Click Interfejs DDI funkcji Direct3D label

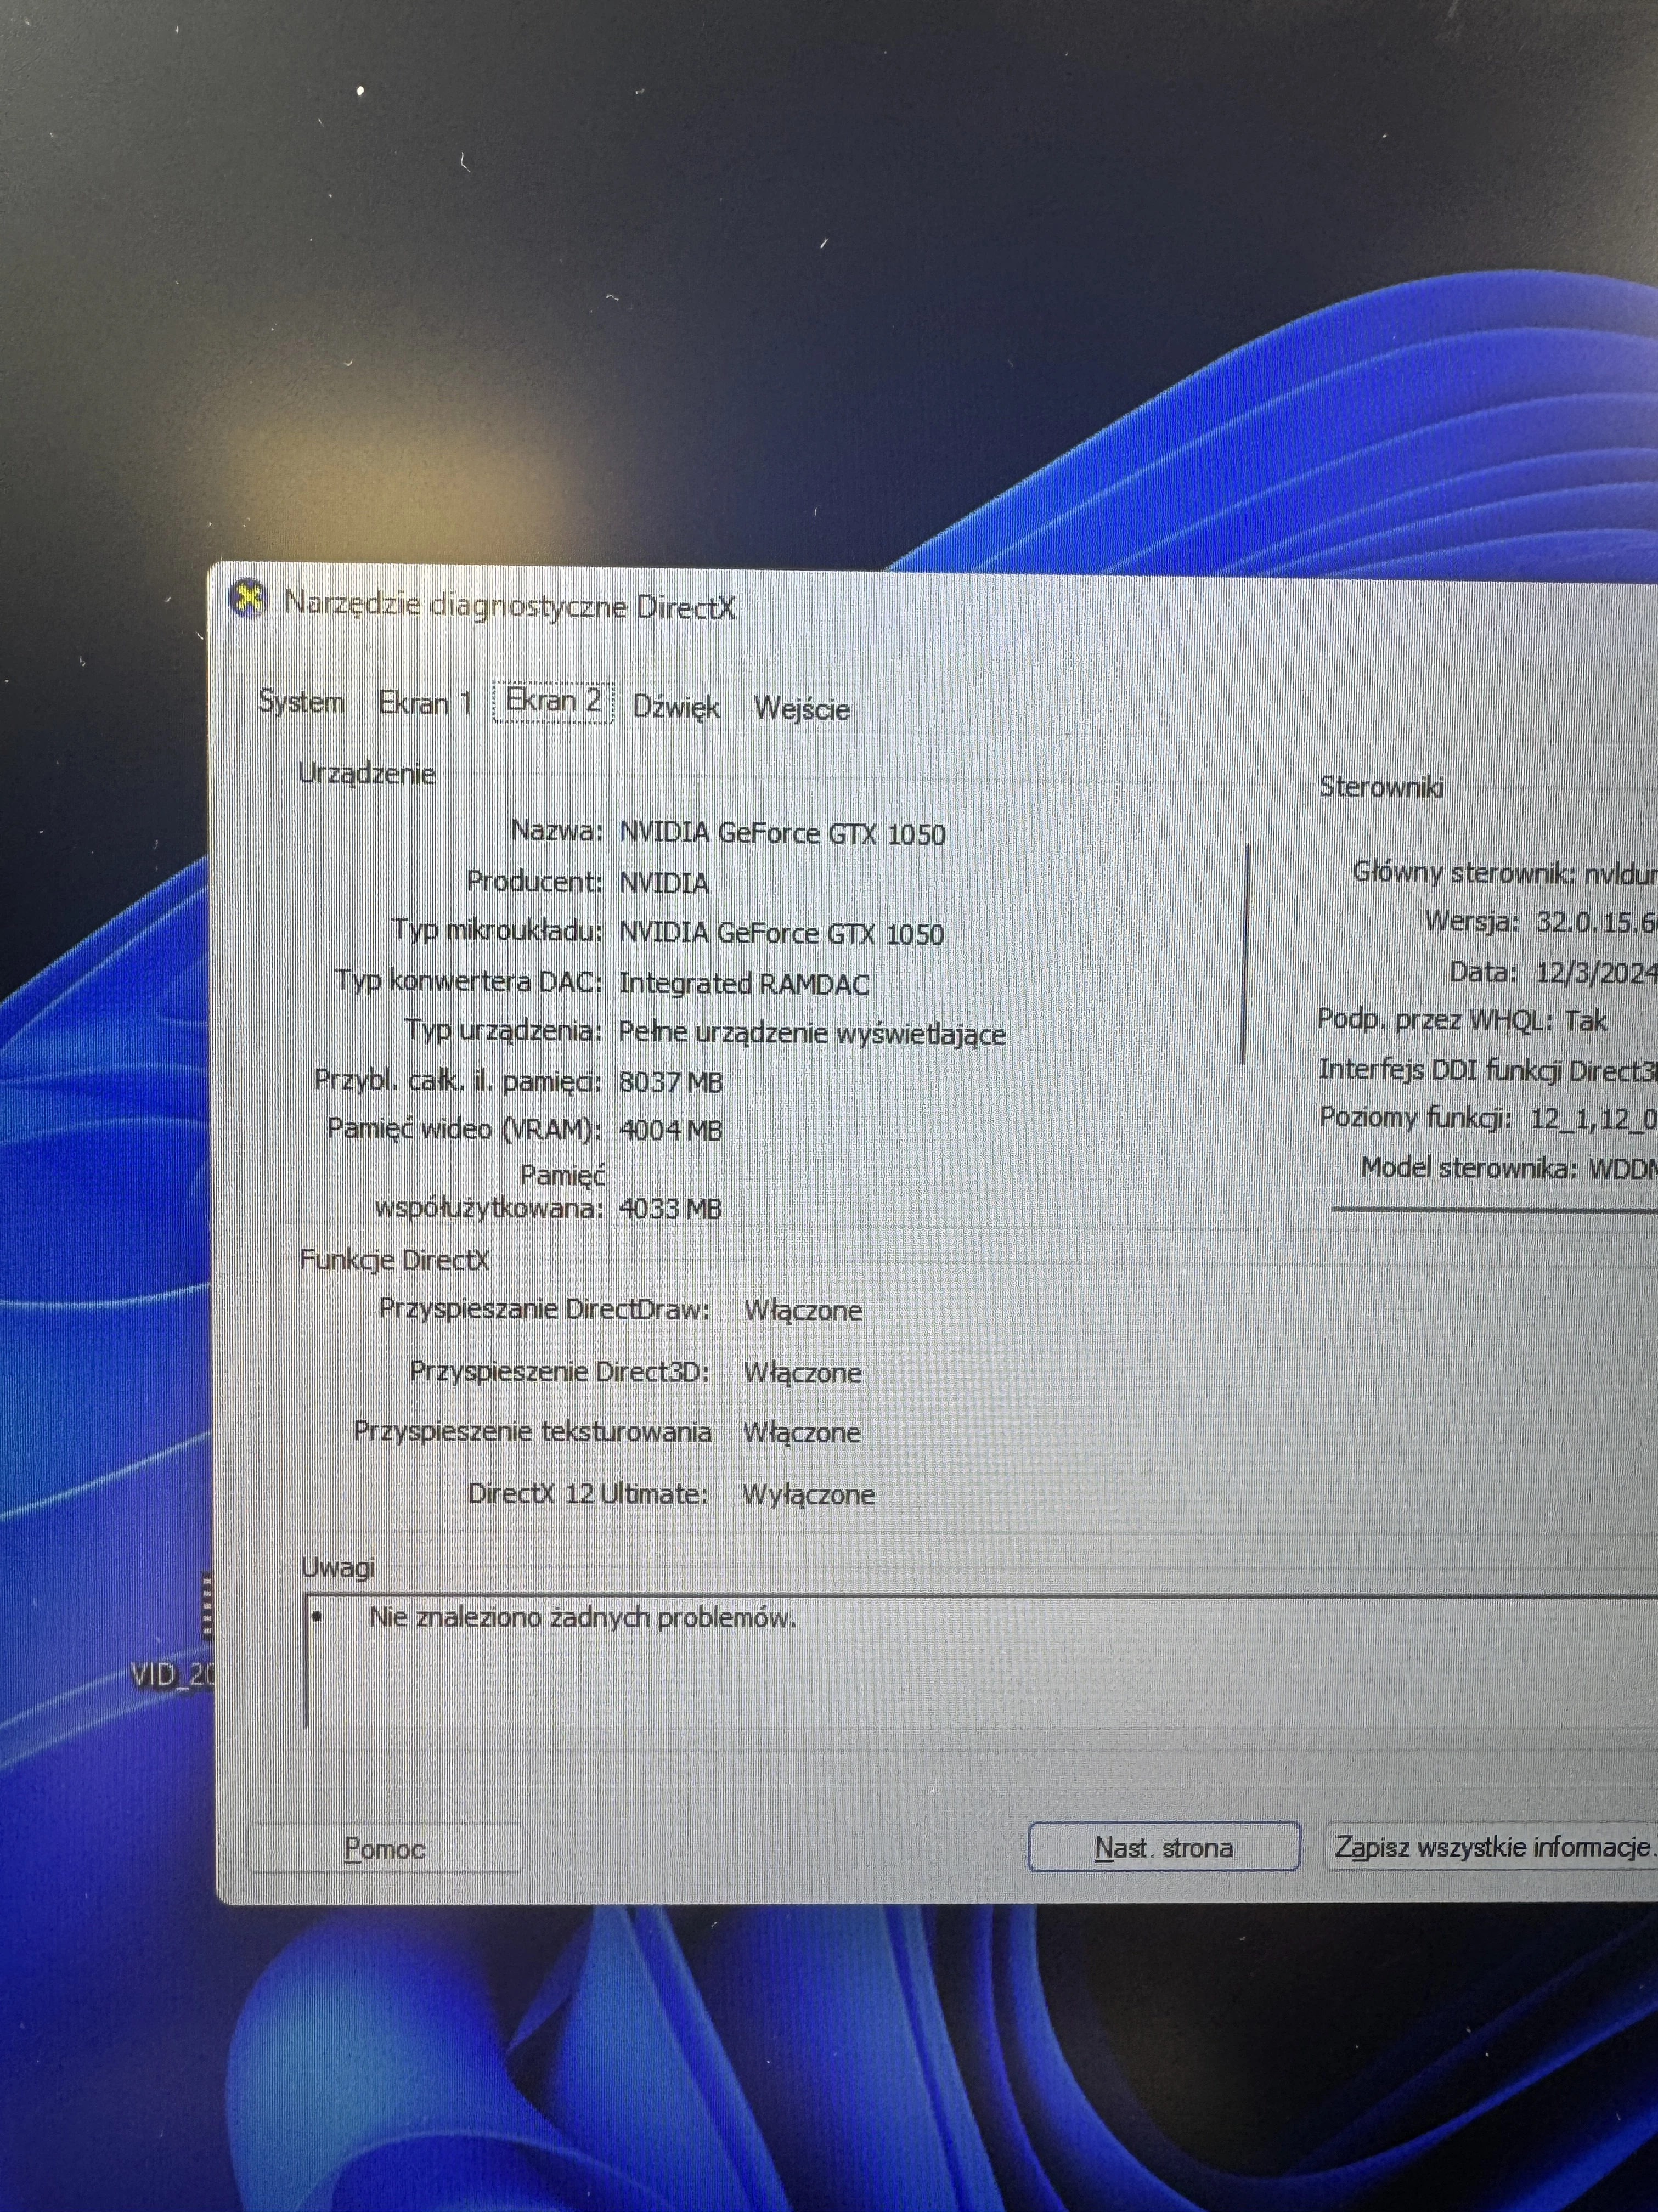pyautogui.click(x=1487, y=1070)
